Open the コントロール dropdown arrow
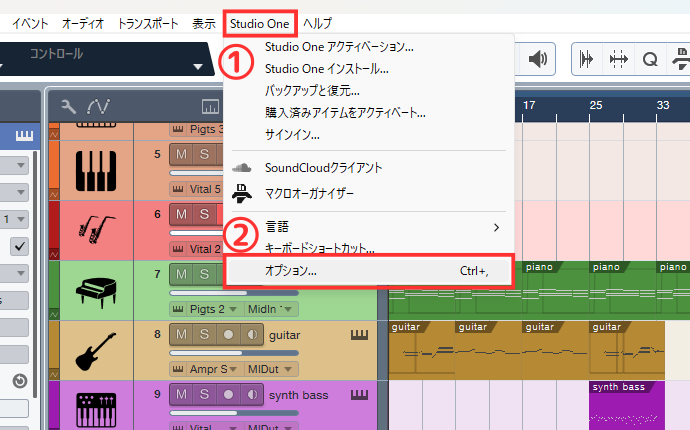Viewport: 690px width, 430px height. point(198,67)
